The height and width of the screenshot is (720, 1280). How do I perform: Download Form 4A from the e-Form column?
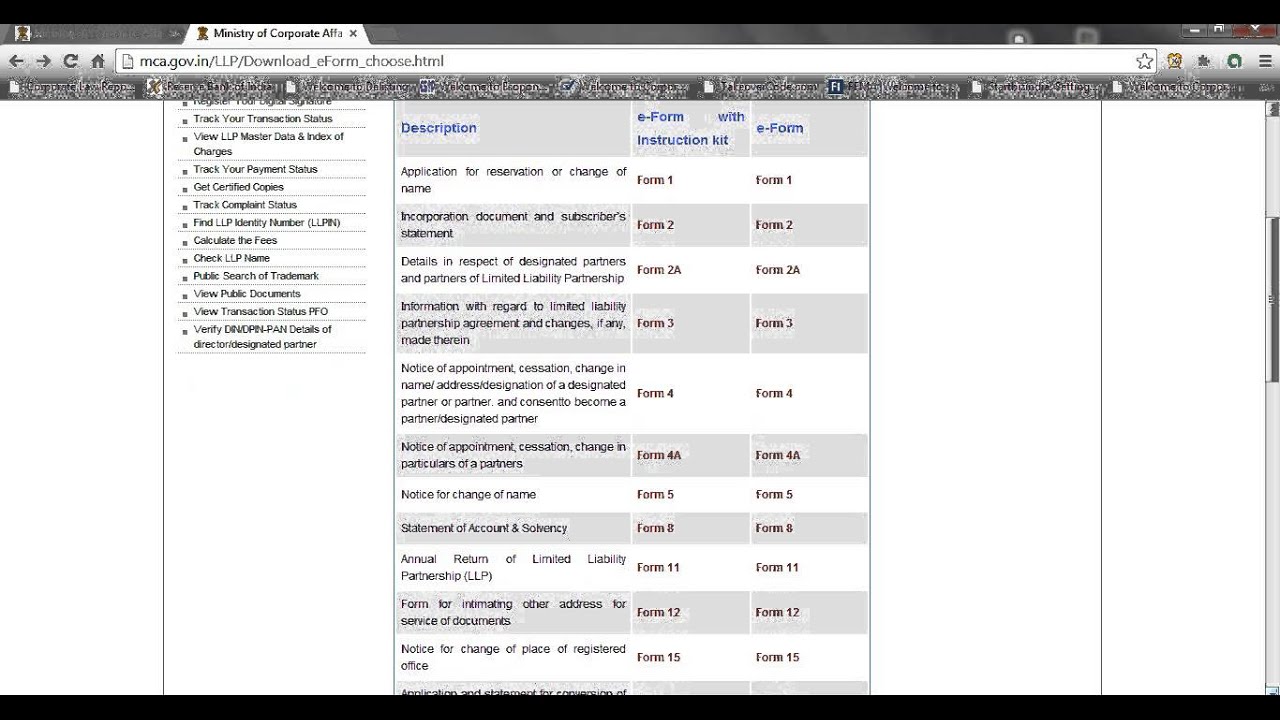pyautogui.click(x=778, y=455)
